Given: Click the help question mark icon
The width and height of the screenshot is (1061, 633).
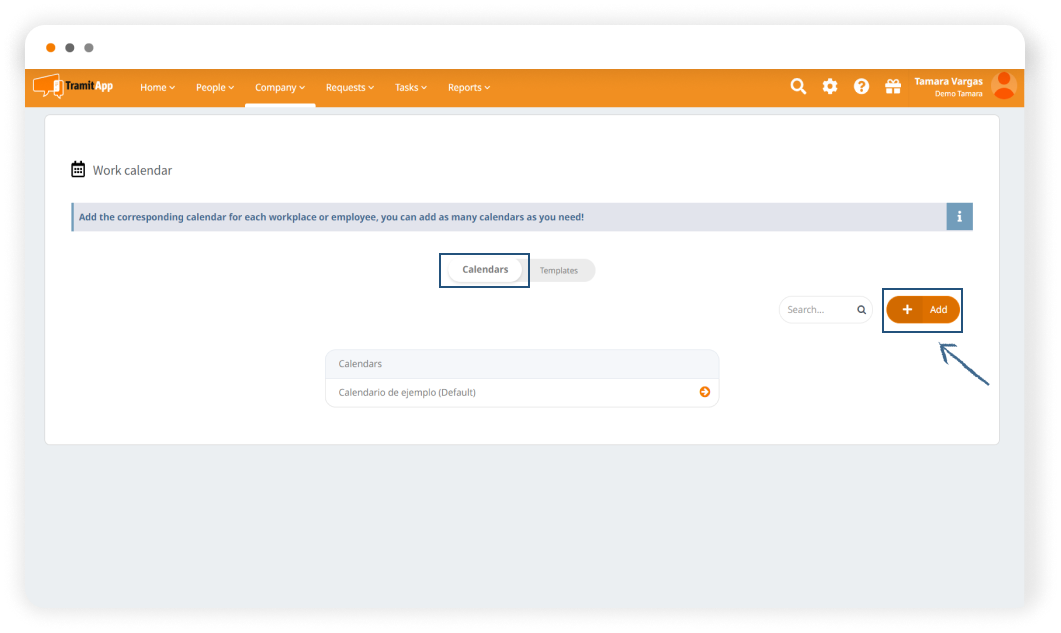Looking at the screenshot, I should coord(861,87).
